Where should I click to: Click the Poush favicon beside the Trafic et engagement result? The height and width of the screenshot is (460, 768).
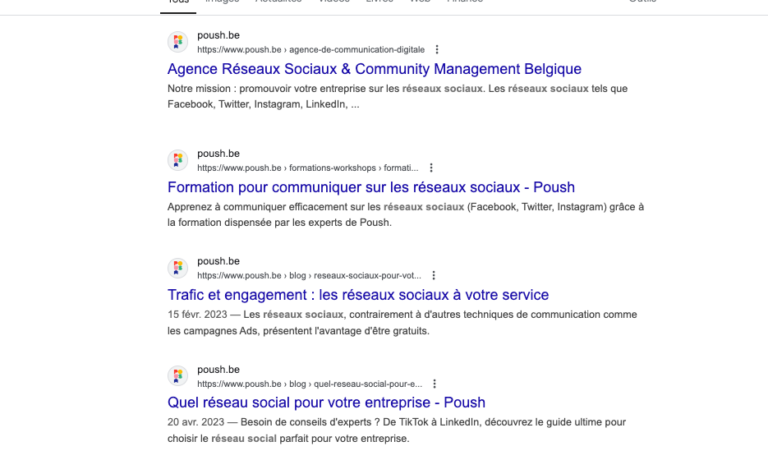click(x=178, y=268)
